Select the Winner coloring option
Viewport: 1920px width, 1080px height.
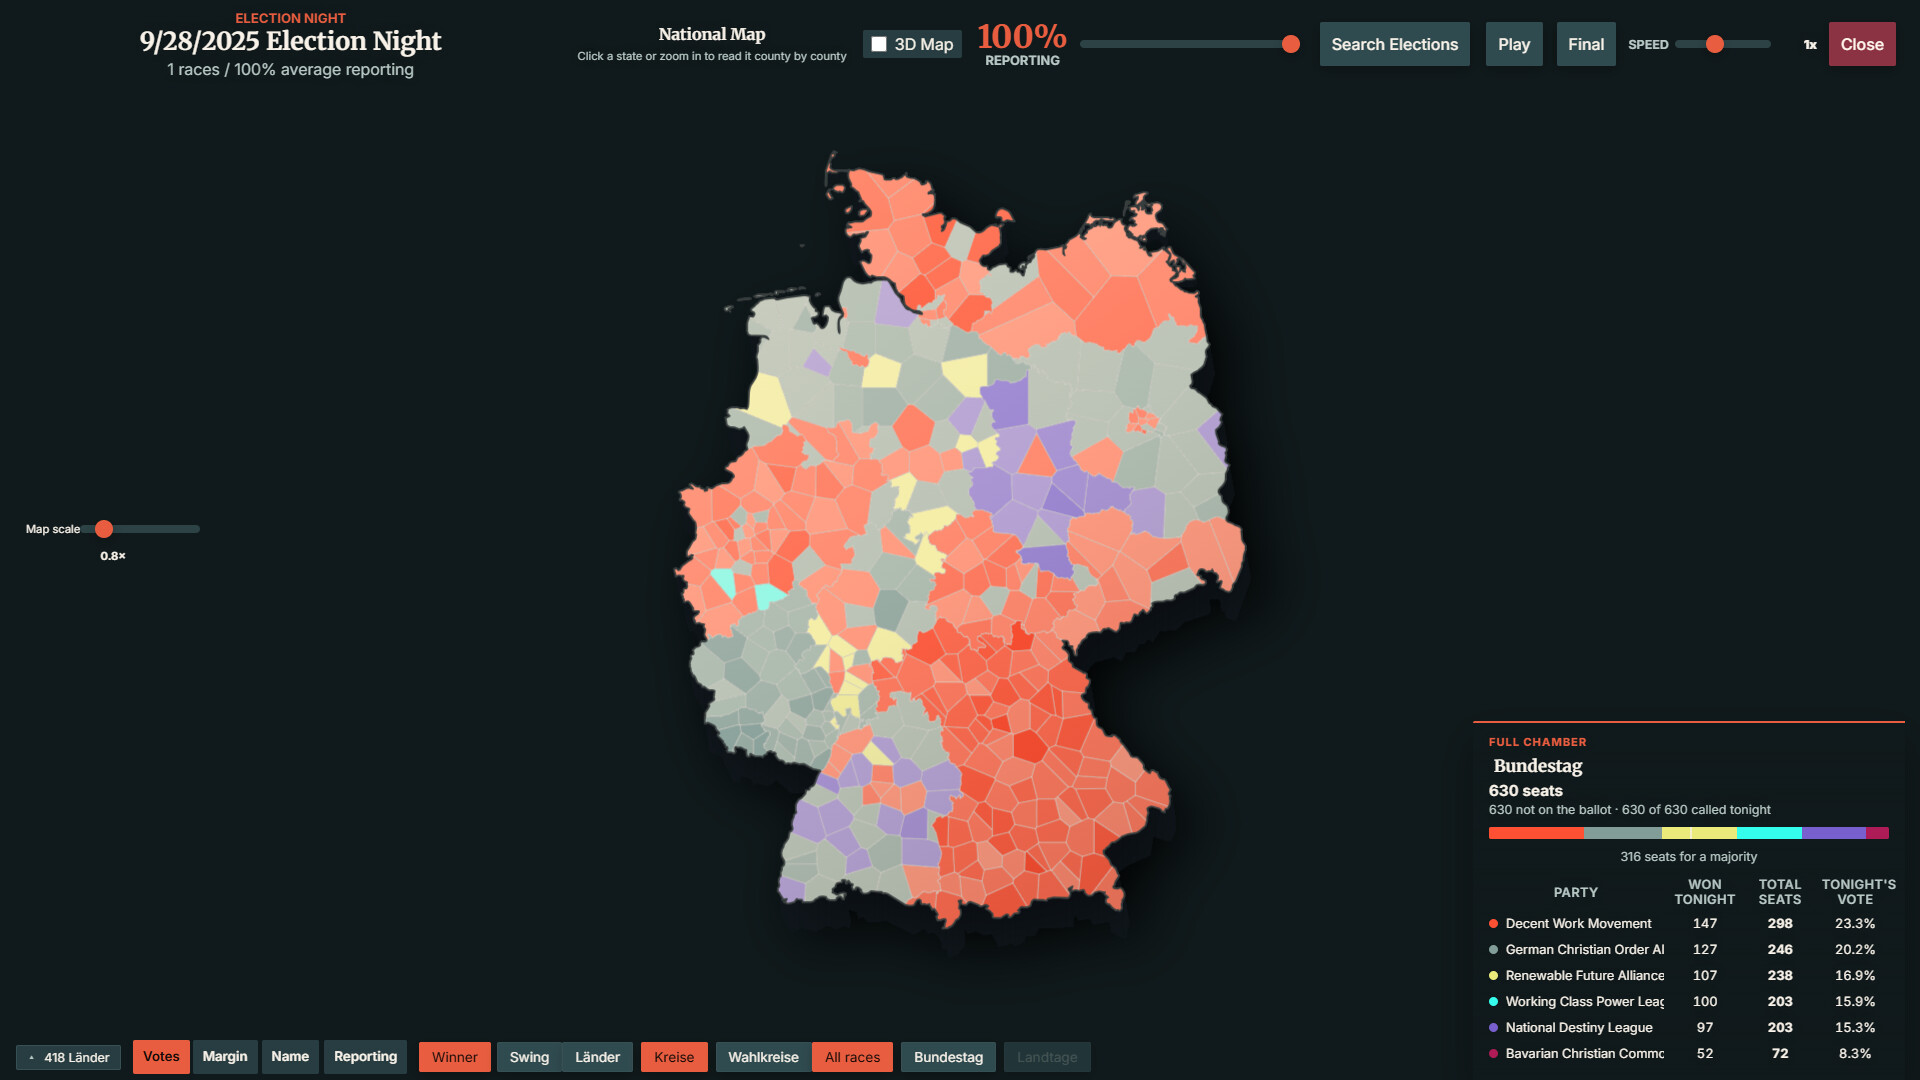455,1057
